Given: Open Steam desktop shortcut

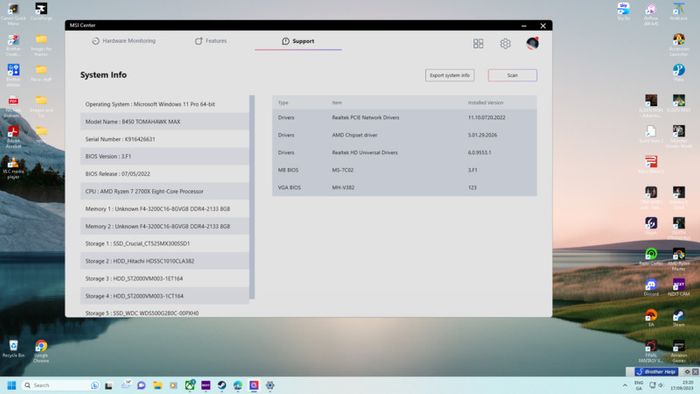Looking at the screenshot, I should [679, 318].
